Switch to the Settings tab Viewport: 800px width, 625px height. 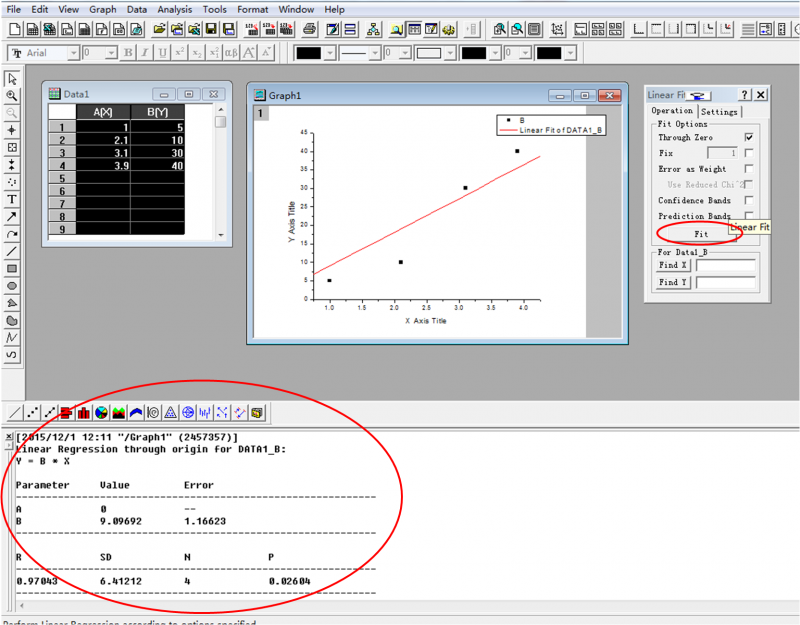718,111
